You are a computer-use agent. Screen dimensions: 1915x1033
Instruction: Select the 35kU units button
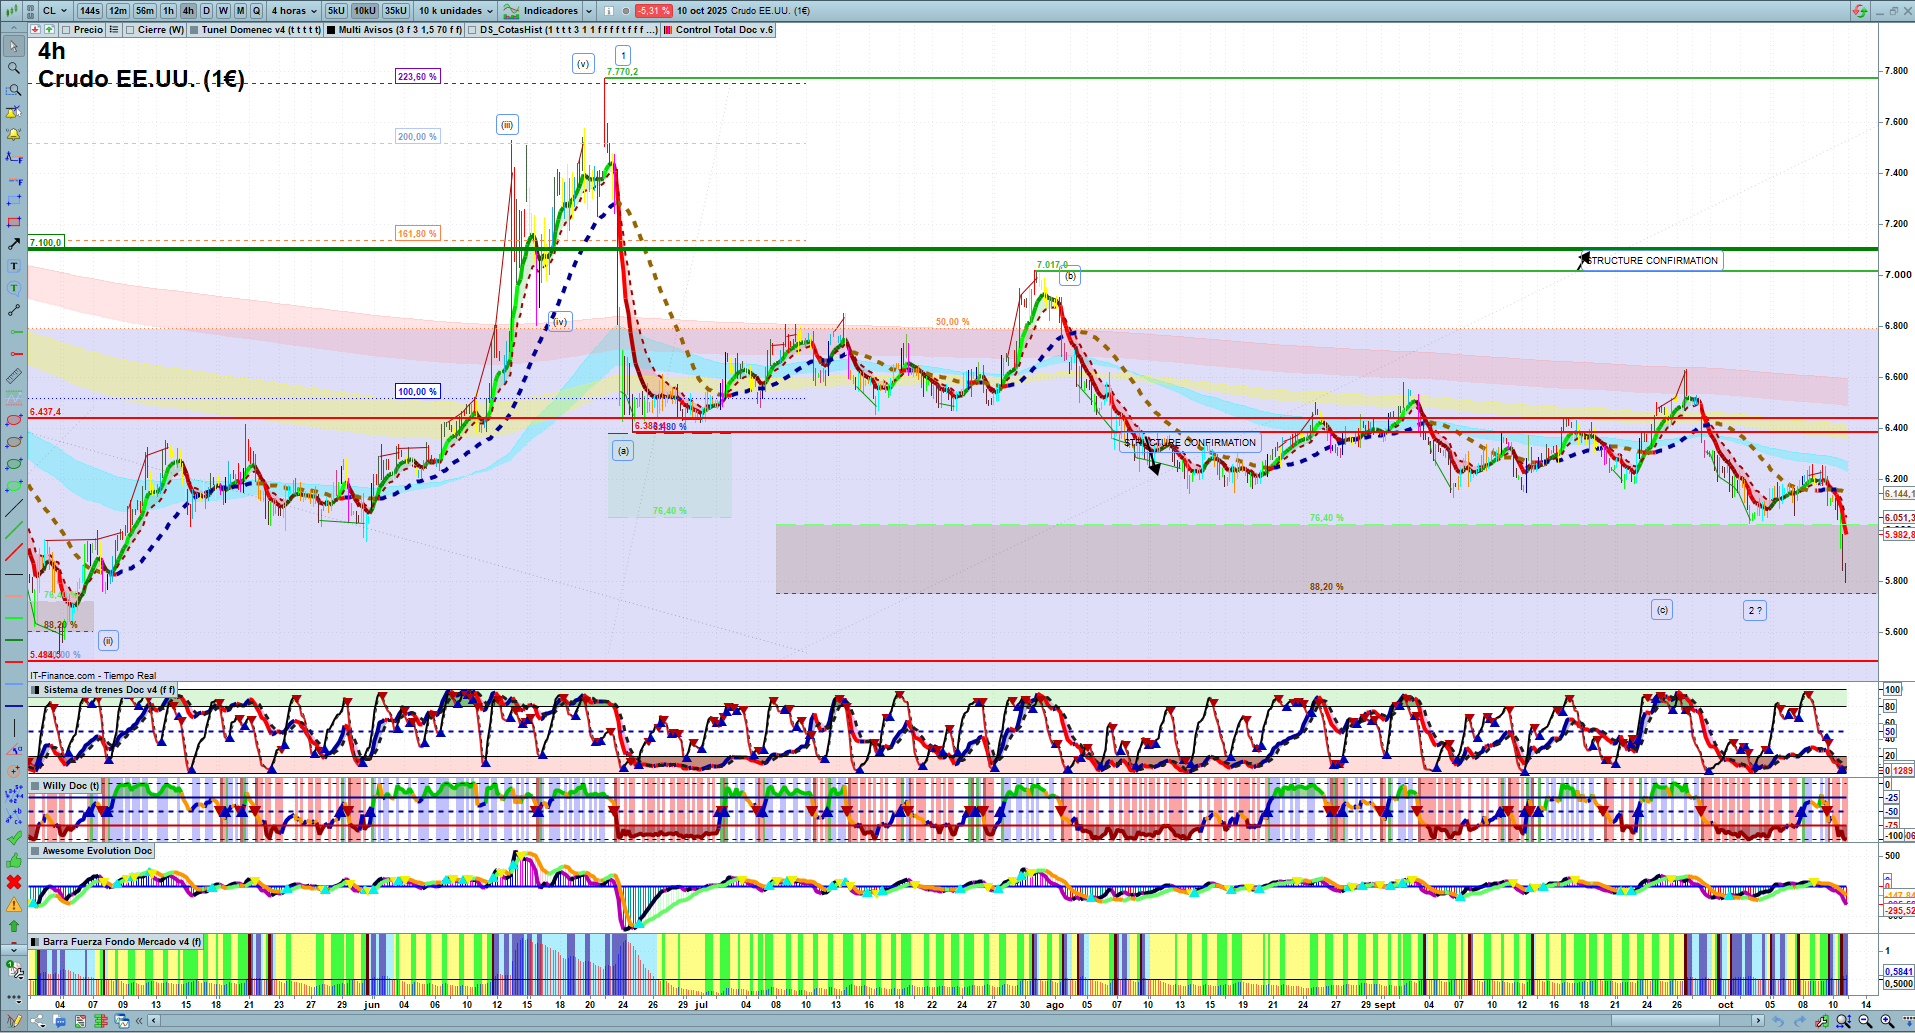(x=396, y=11)
